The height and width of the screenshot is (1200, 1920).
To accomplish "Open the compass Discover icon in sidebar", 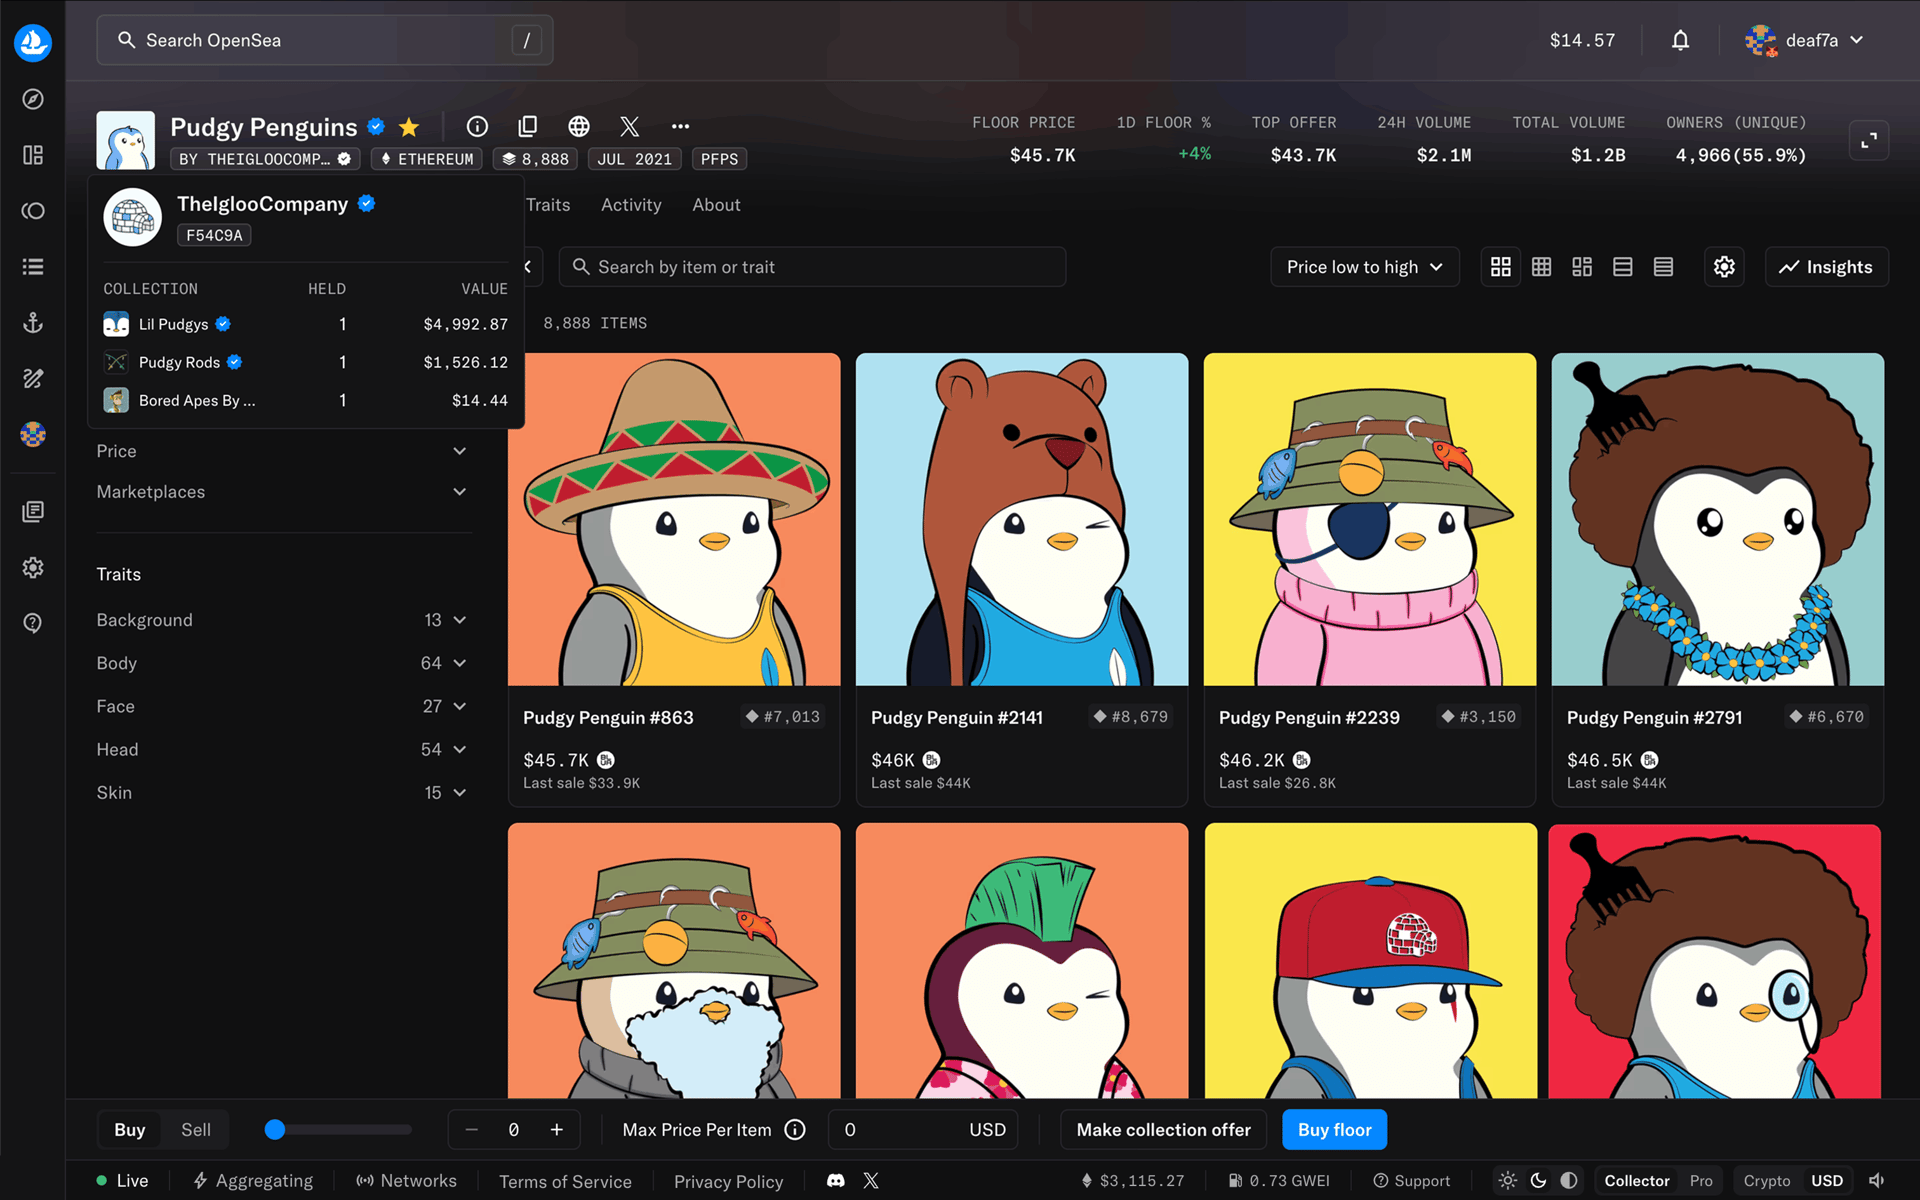I will click(x=33, y=99).
